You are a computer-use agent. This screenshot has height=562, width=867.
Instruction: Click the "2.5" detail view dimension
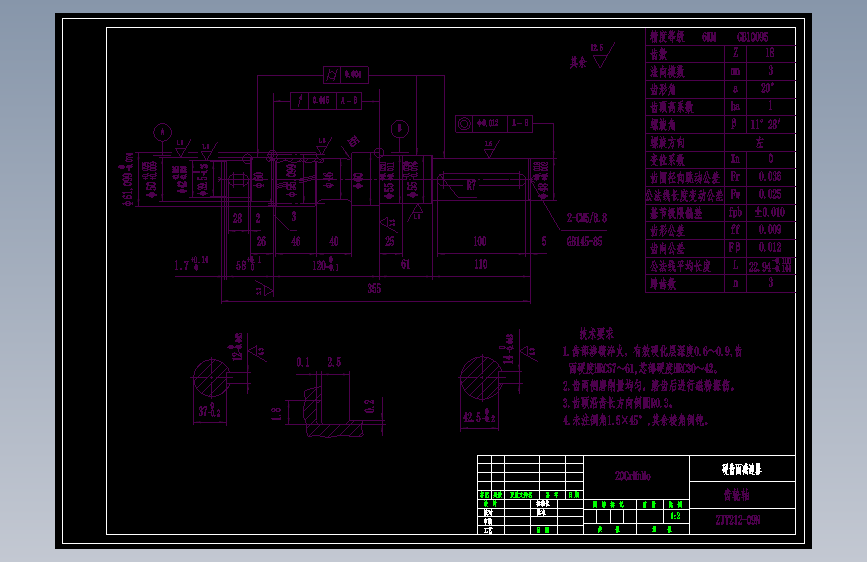pyautogui.click(x=334, y=362)
